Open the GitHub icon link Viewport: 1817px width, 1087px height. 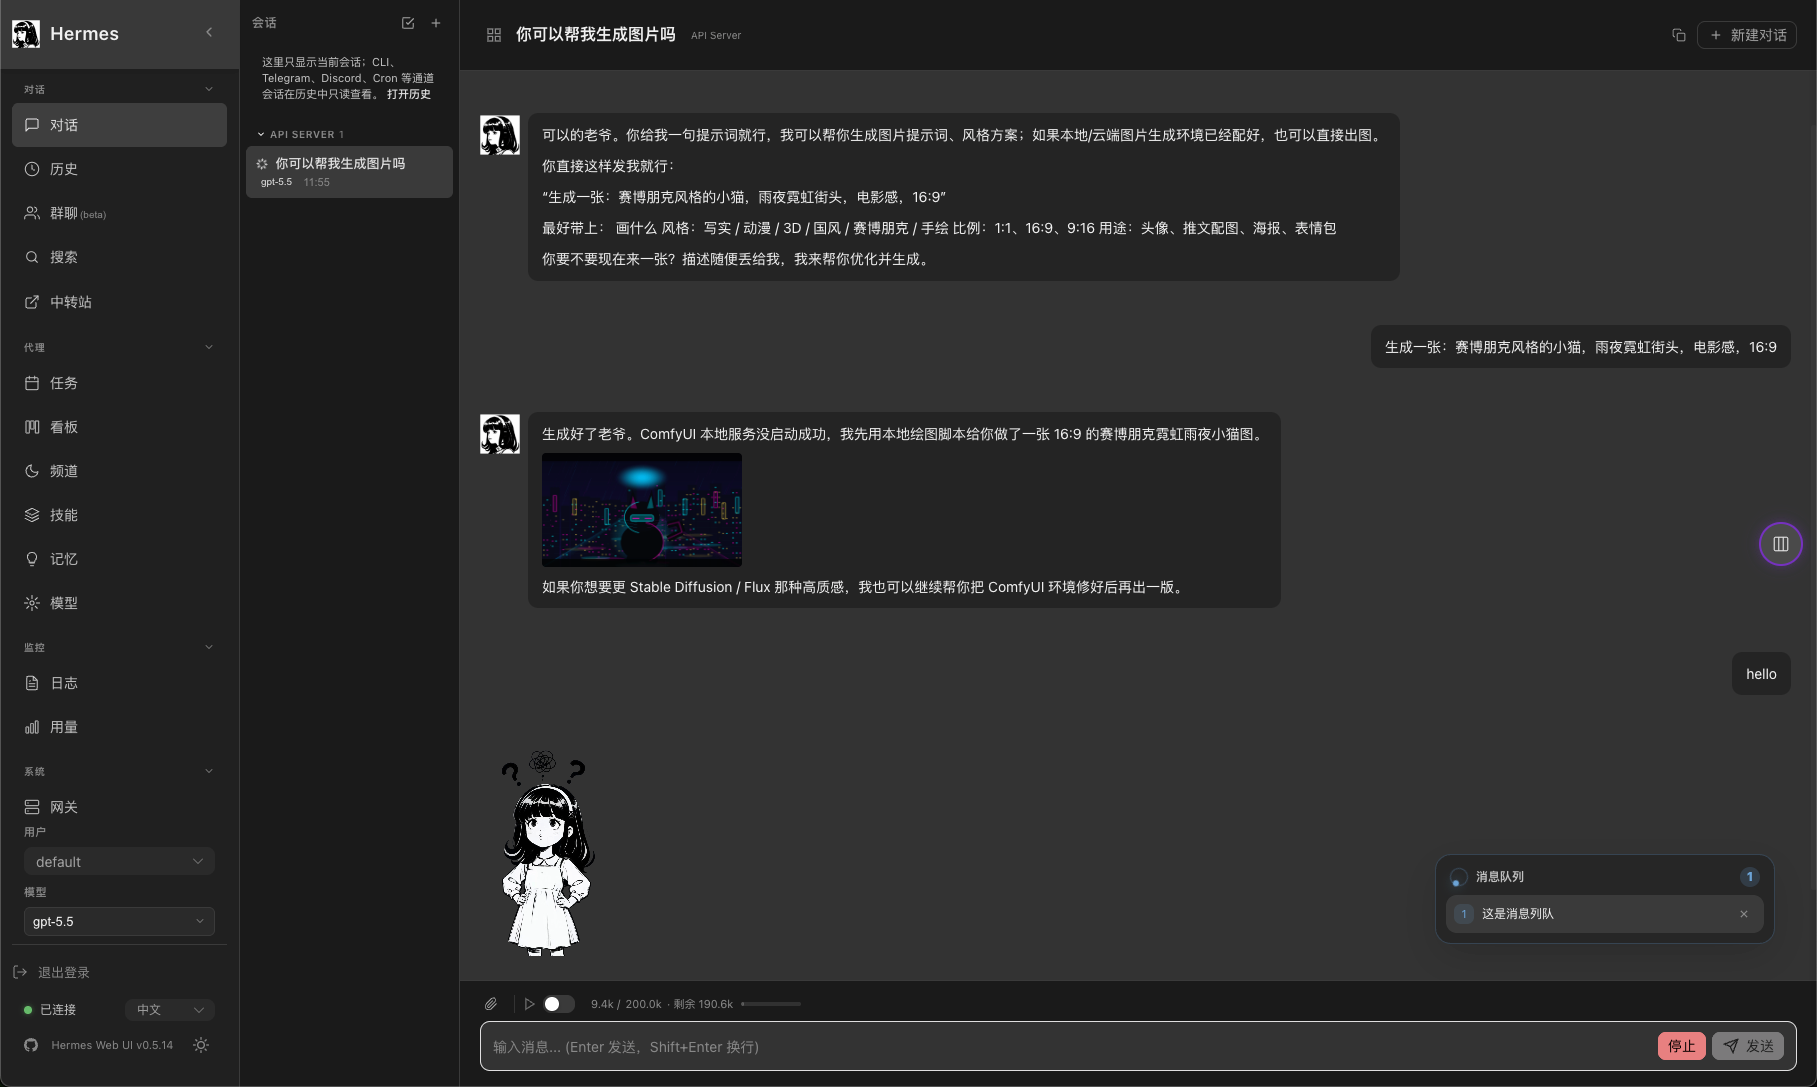(31, 1045)
